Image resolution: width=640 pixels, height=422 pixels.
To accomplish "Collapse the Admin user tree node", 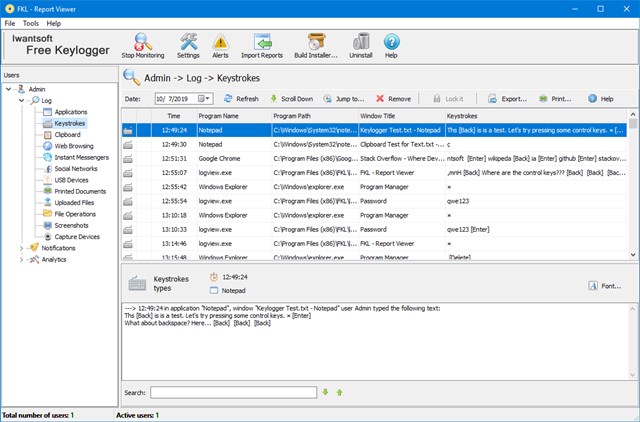I will [8, 89].
